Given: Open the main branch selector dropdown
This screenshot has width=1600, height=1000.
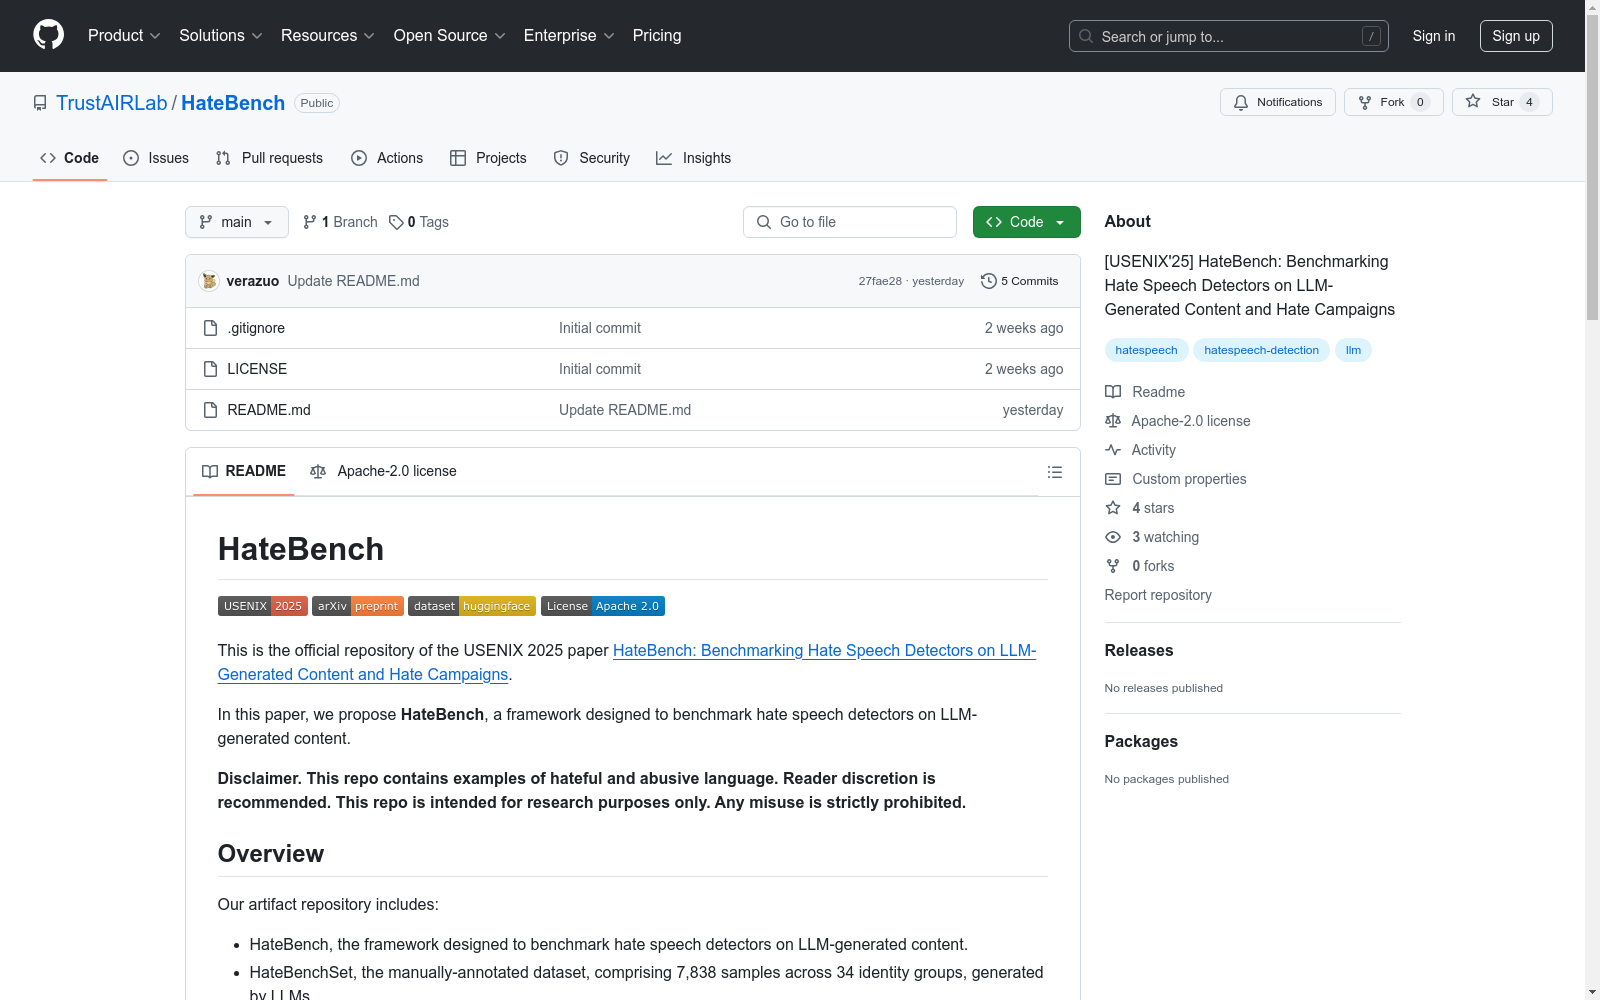Looking at the screenshot, I should tap(237, 222).
